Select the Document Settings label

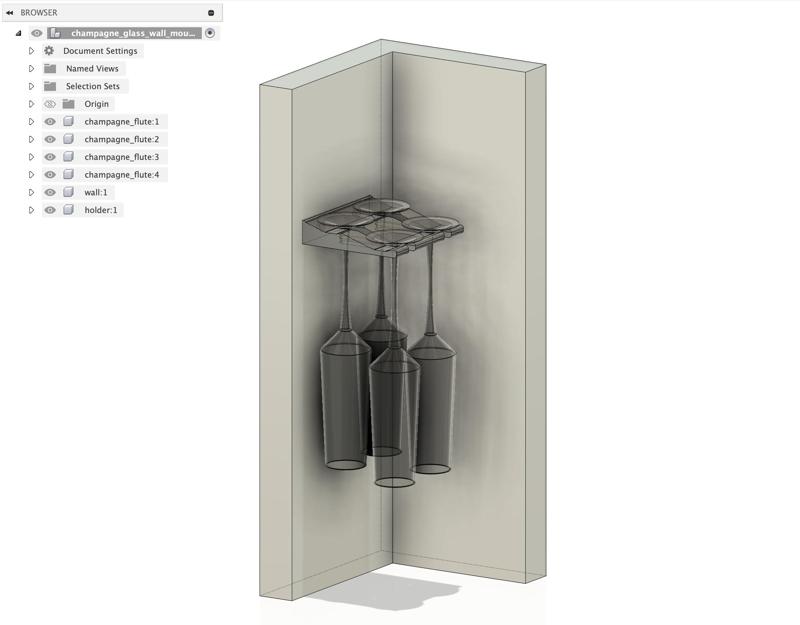[100, 51]
